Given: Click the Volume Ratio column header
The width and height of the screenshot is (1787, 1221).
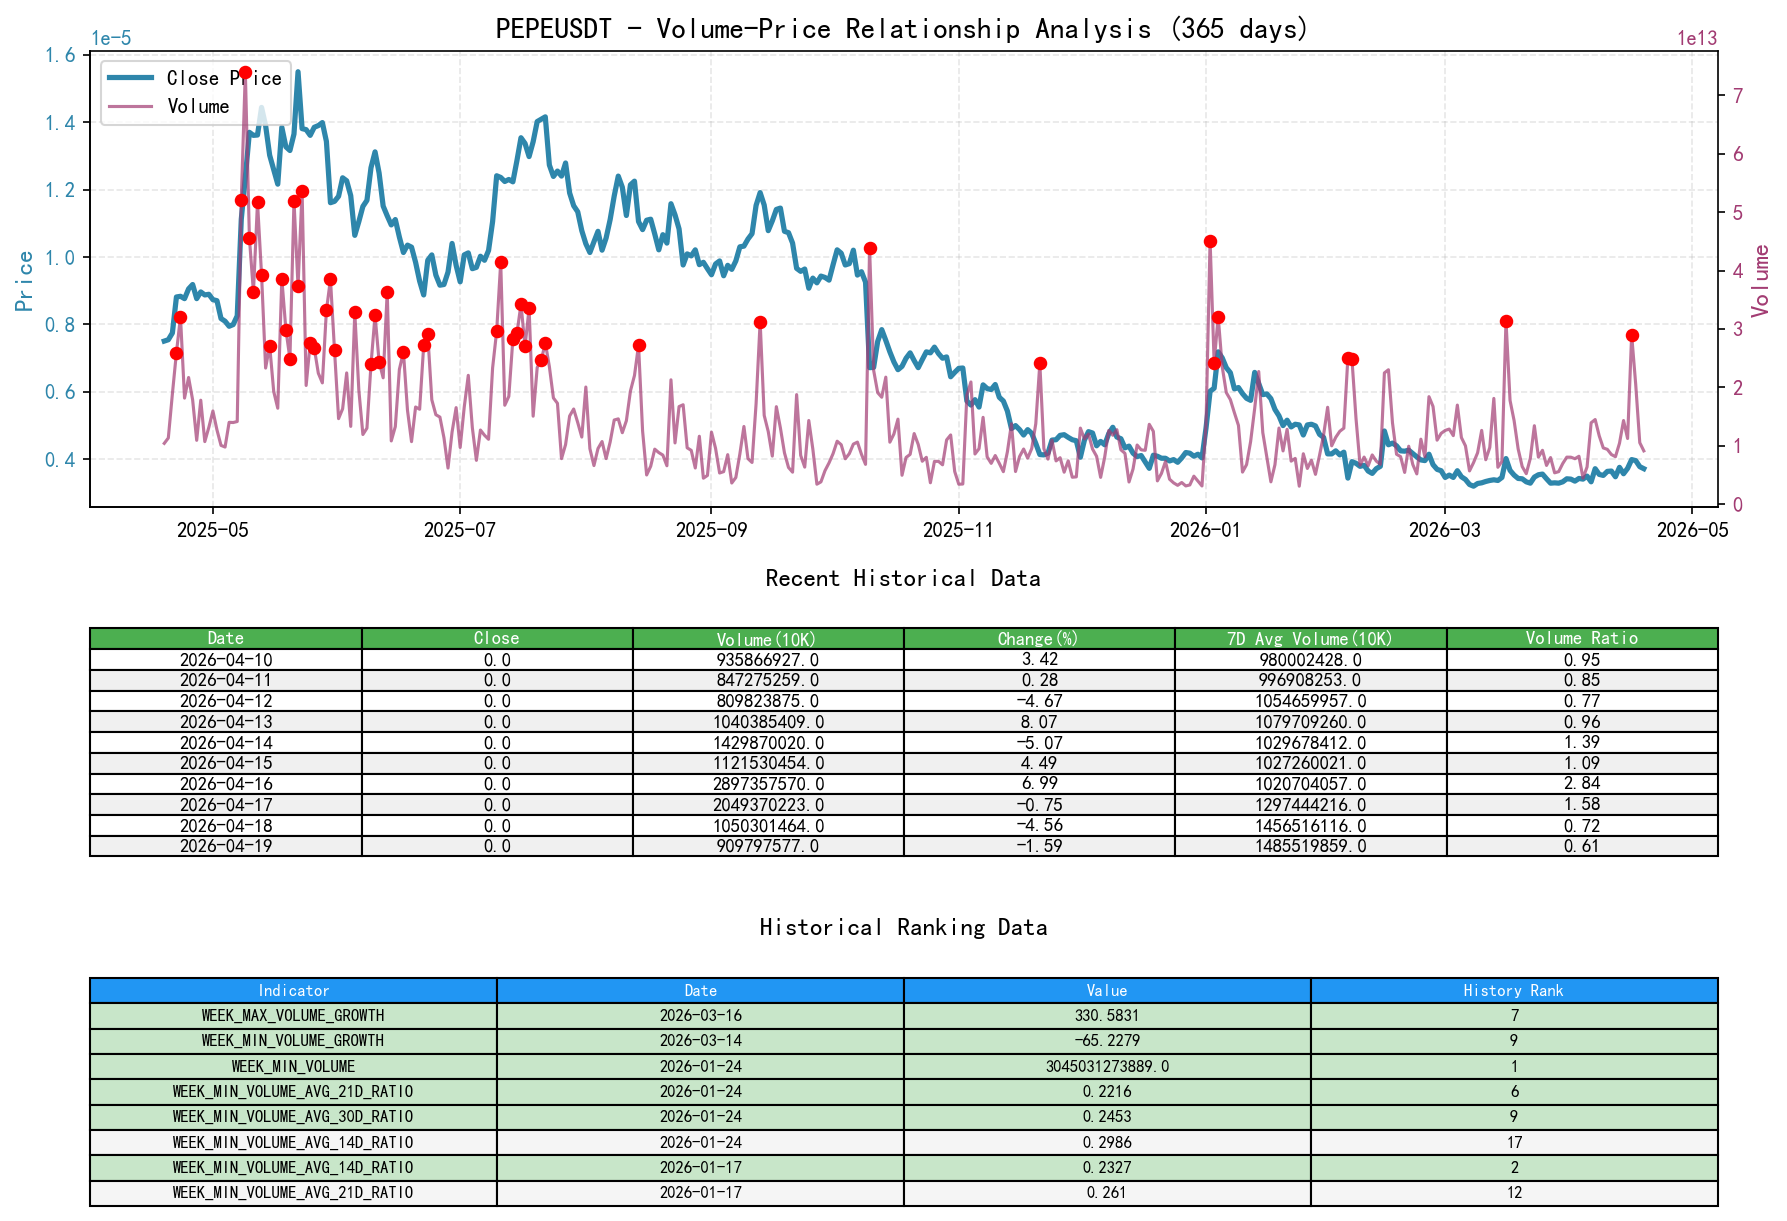Looking at the screenshot, I should (1582, 638).
